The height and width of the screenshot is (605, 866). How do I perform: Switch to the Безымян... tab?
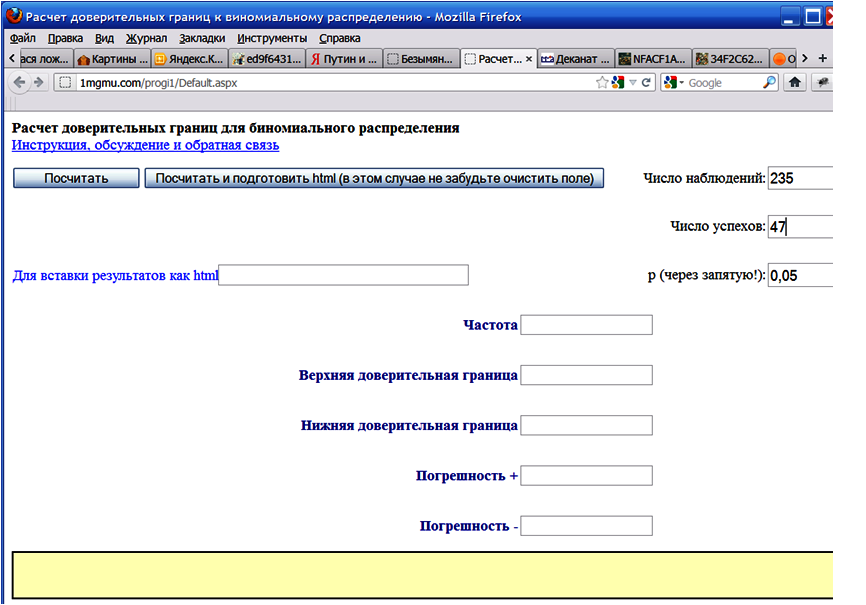[421, 59]
